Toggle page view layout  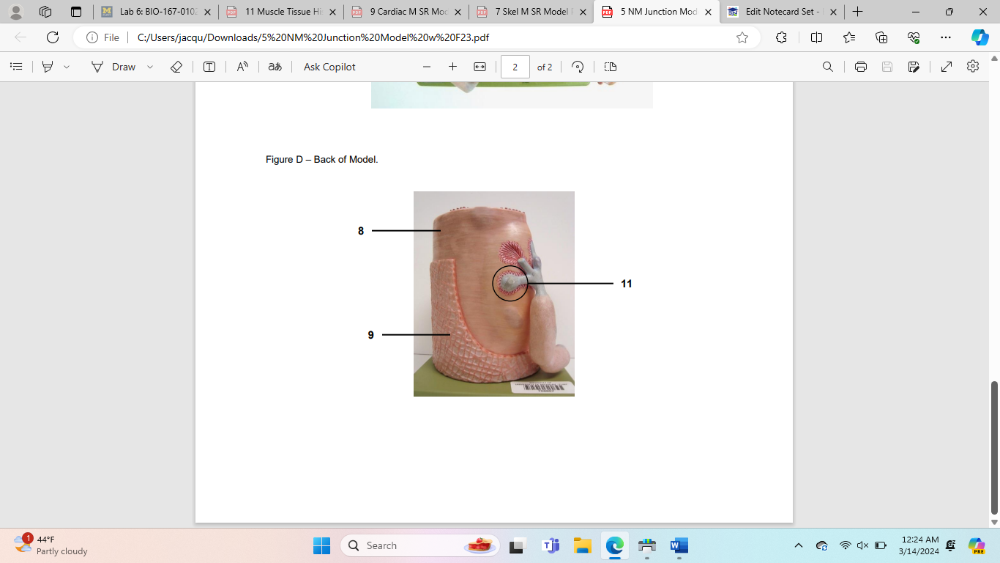[x=610, y=67]
